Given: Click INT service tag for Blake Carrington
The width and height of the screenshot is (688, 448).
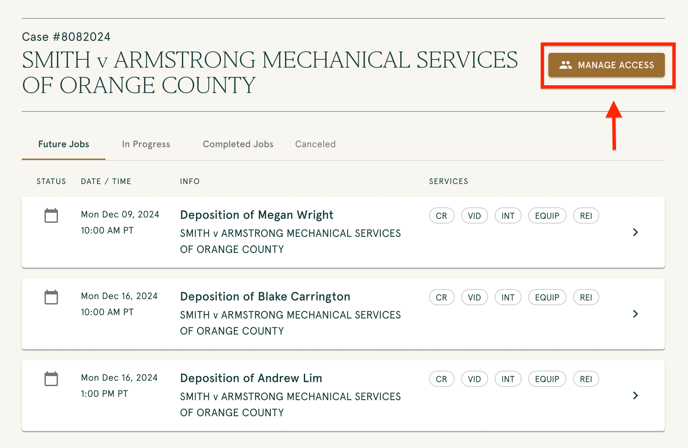Looking at the screenshot, I should tap(508, 297).
